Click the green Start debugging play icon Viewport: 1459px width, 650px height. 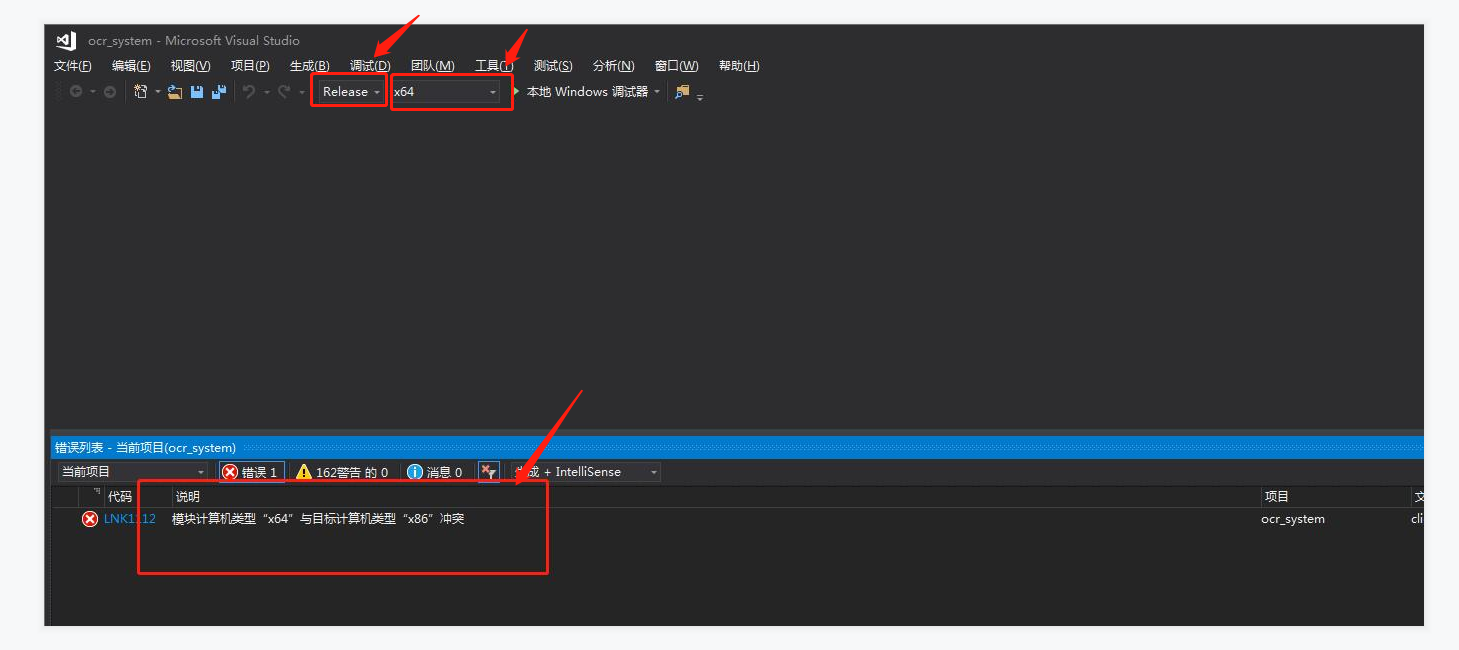point(517,91)
